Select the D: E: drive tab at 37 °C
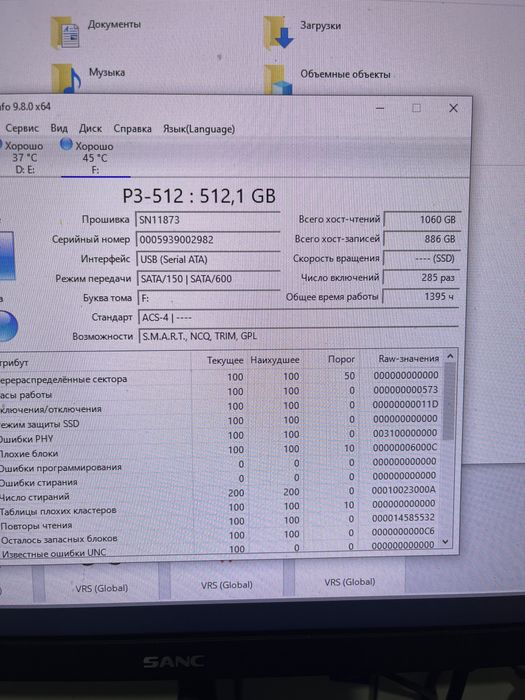Viewport: 525px width, 700px height. (23, 158)
